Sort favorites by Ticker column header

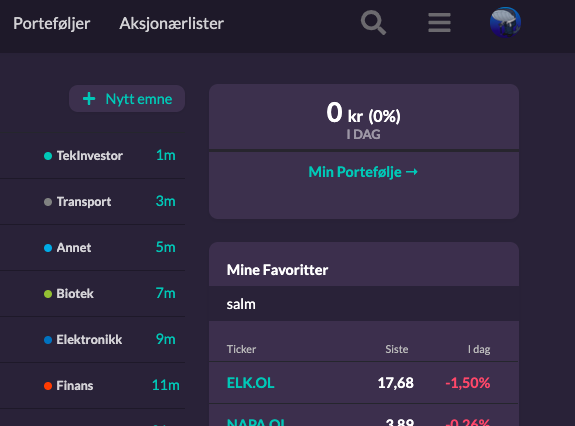(241, 349)
